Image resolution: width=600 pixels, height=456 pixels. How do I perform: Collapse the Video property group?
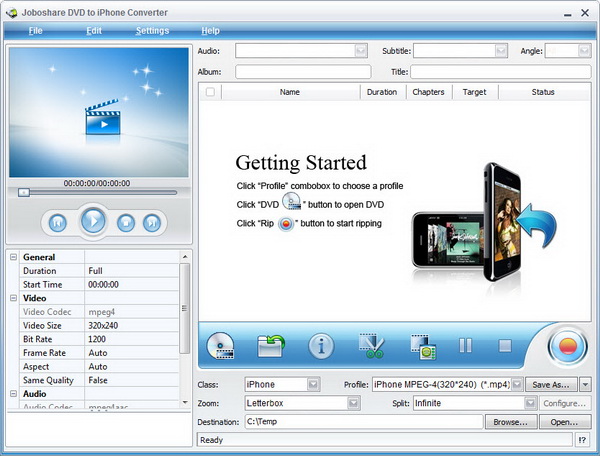14,298
